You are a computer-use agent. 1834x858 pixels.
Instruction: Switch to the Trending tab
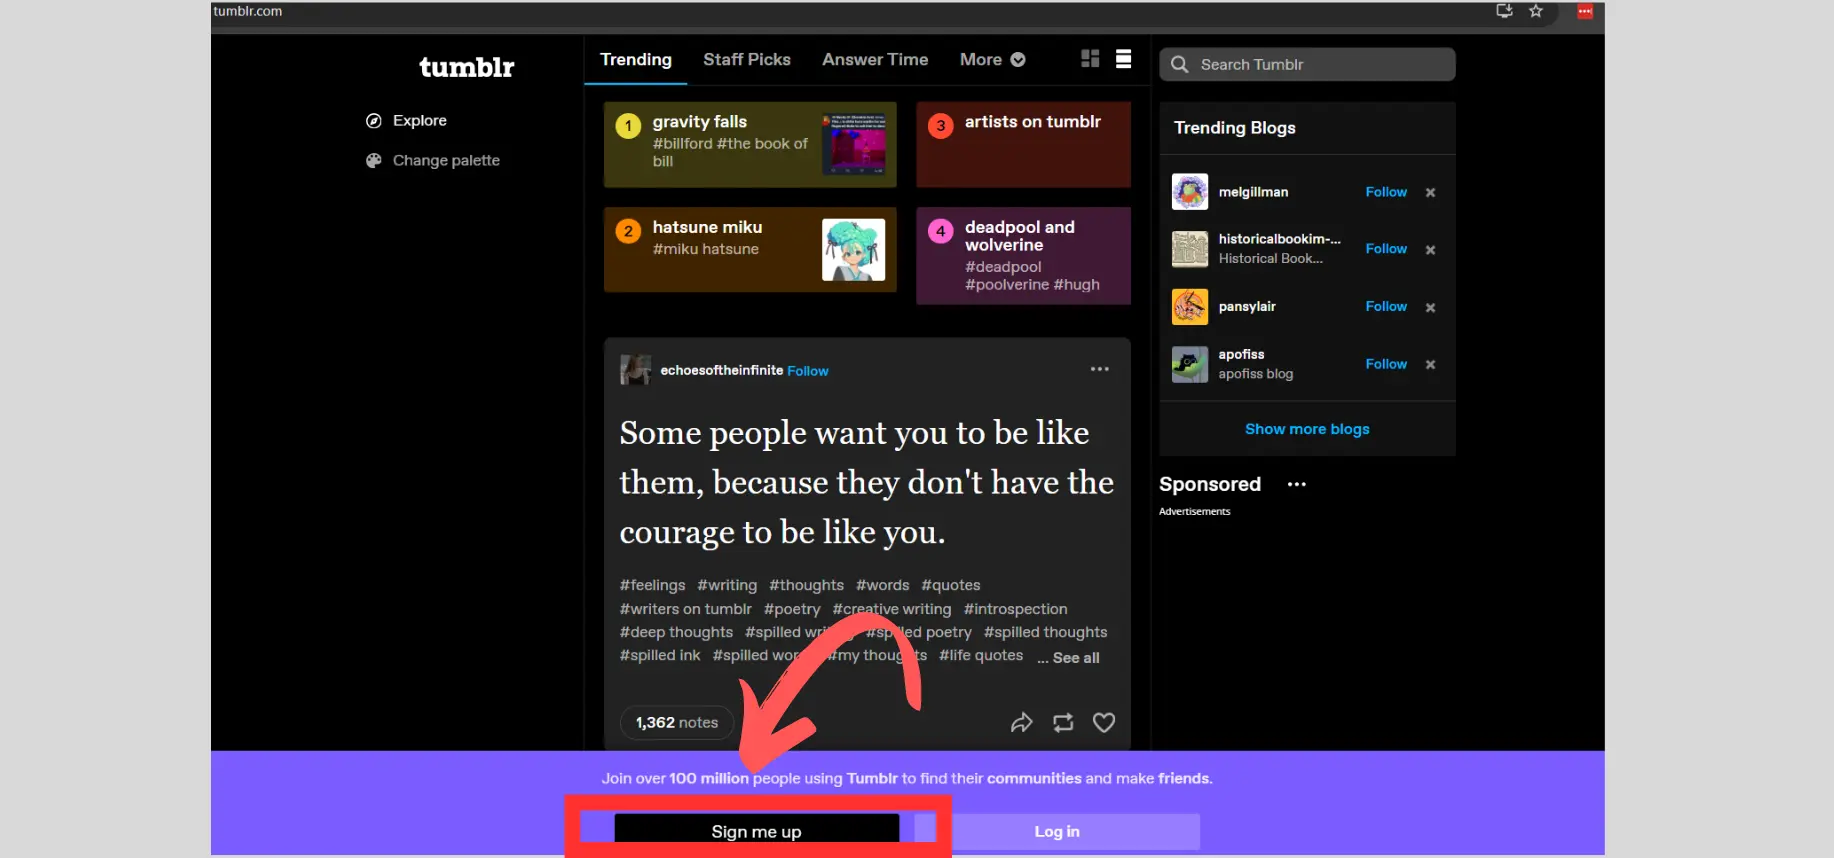tap(636, 59)
